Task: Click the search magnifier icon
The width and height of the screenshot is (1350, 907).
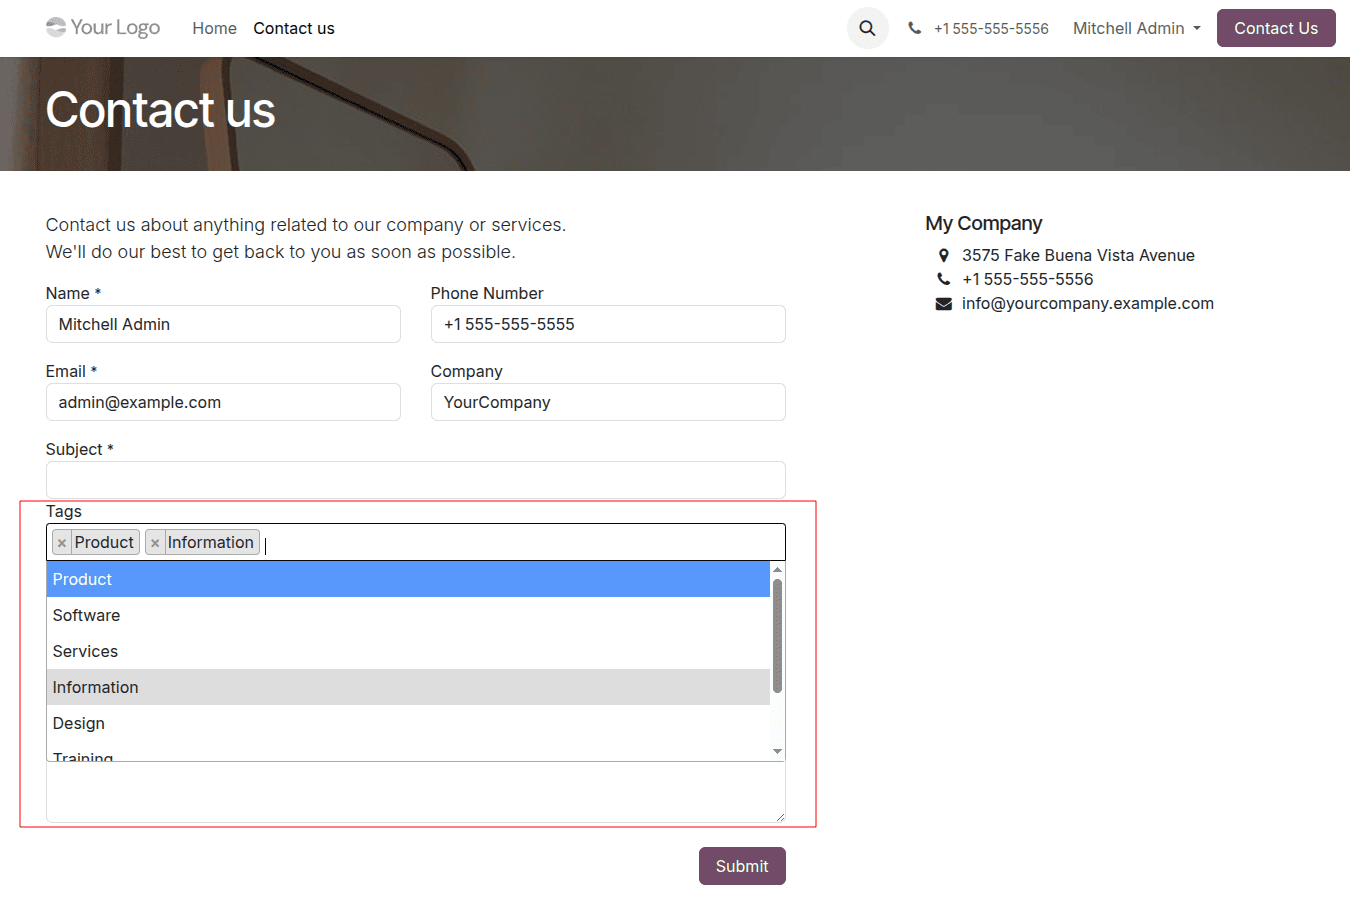Action: click(867, 28)
